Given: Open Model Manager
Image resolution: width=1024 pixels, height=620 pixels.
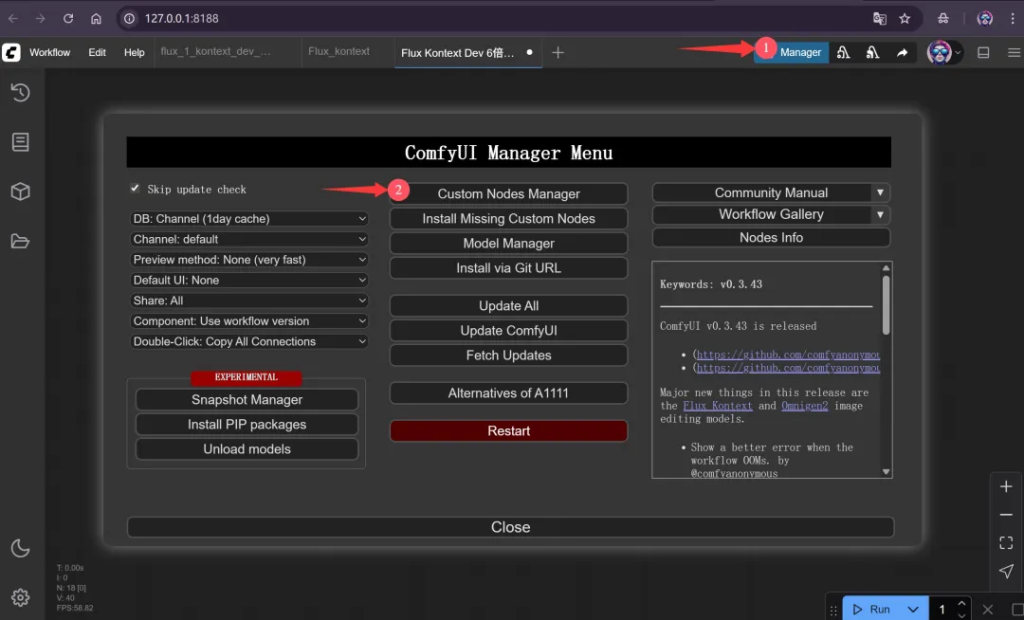Looking at the screenshot, I should pyautogui.click(x=509, y=244).
